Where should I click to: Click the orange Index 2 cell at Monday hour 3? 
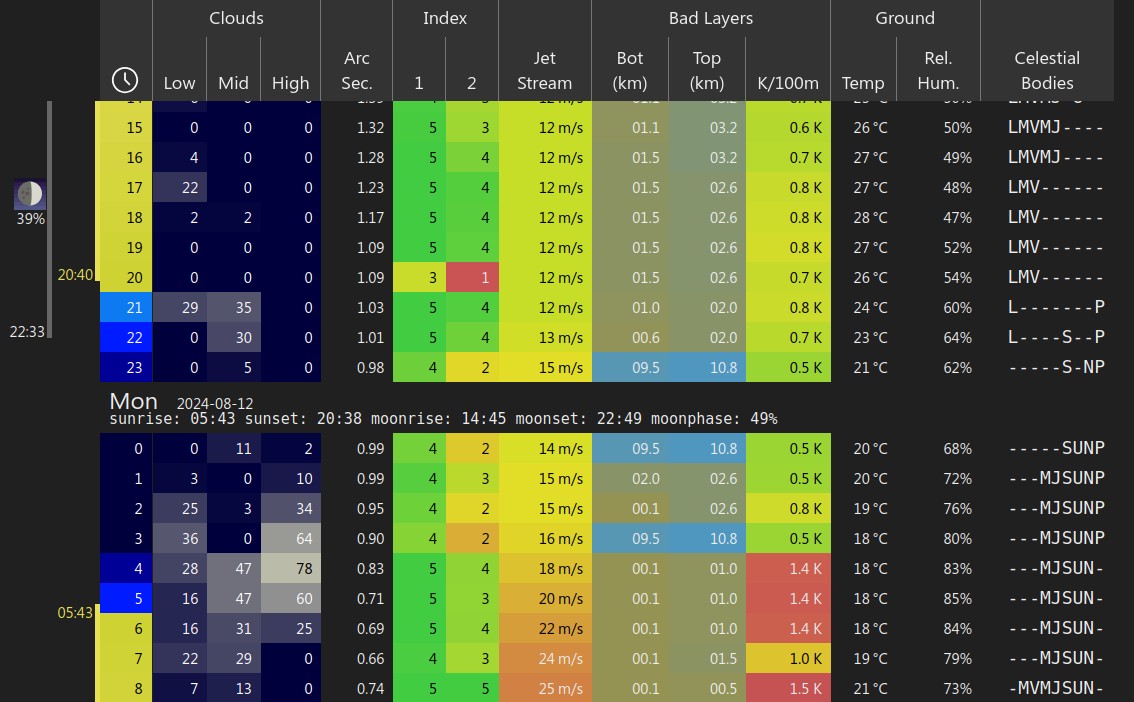(472, 539)
